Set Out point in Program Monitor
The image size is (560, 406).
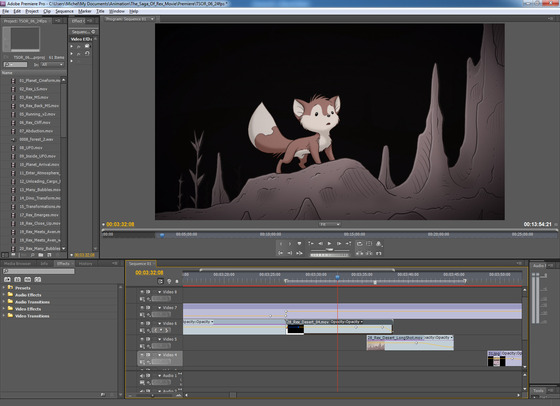(290, 244)
